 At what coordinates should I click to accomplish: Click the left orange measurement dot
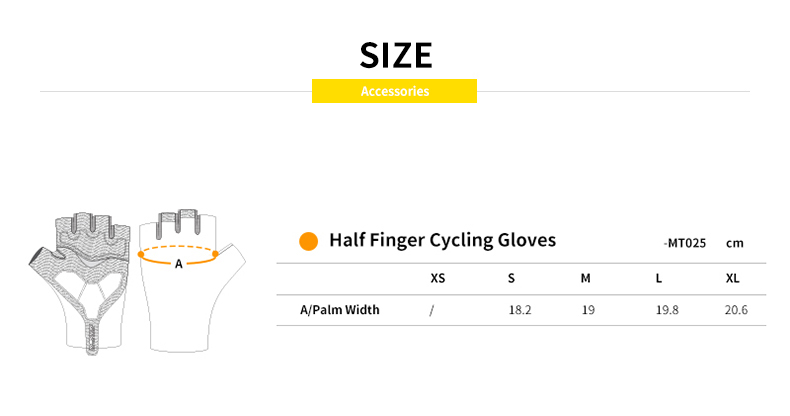coord(142,255)
